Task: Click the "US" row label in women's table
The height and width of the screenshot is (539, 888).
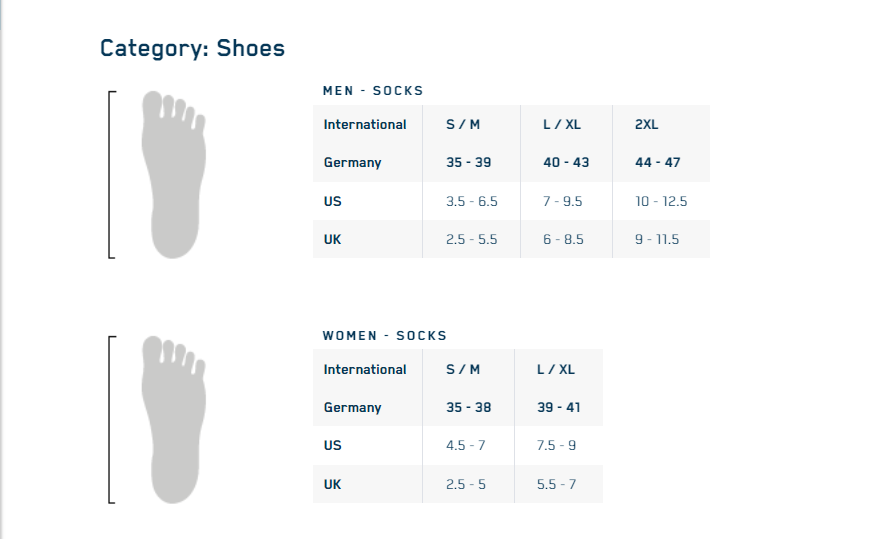Action: click(x=333, y=446)
